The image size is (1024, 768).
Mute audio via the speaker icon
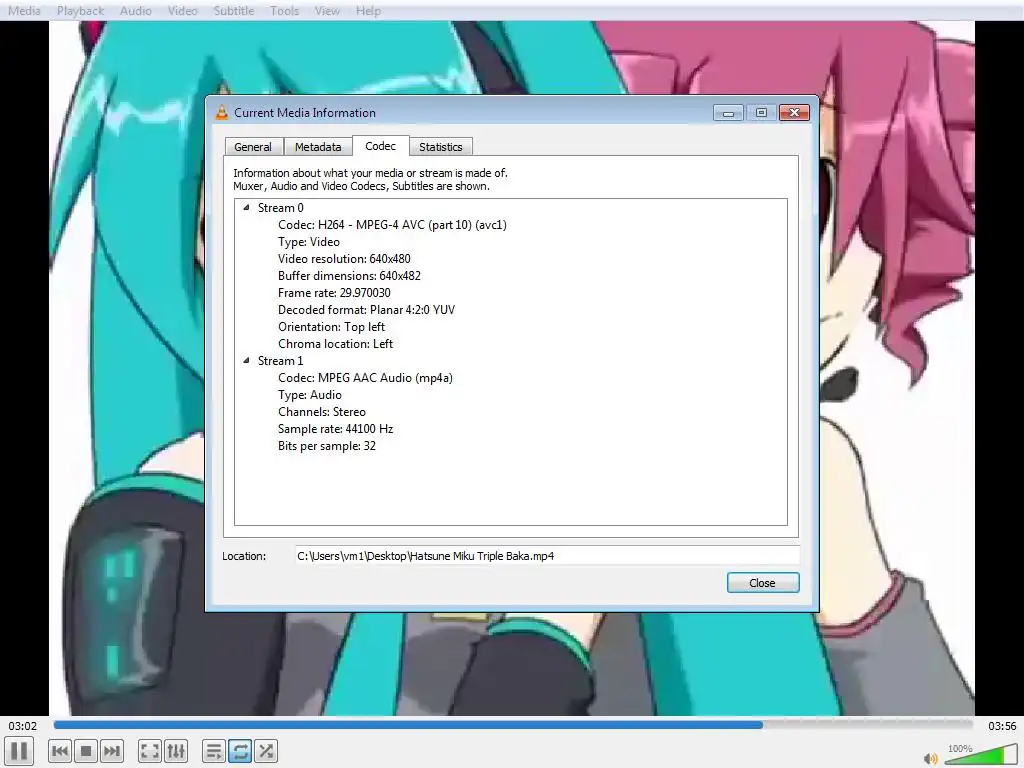(x=931, y=758)
